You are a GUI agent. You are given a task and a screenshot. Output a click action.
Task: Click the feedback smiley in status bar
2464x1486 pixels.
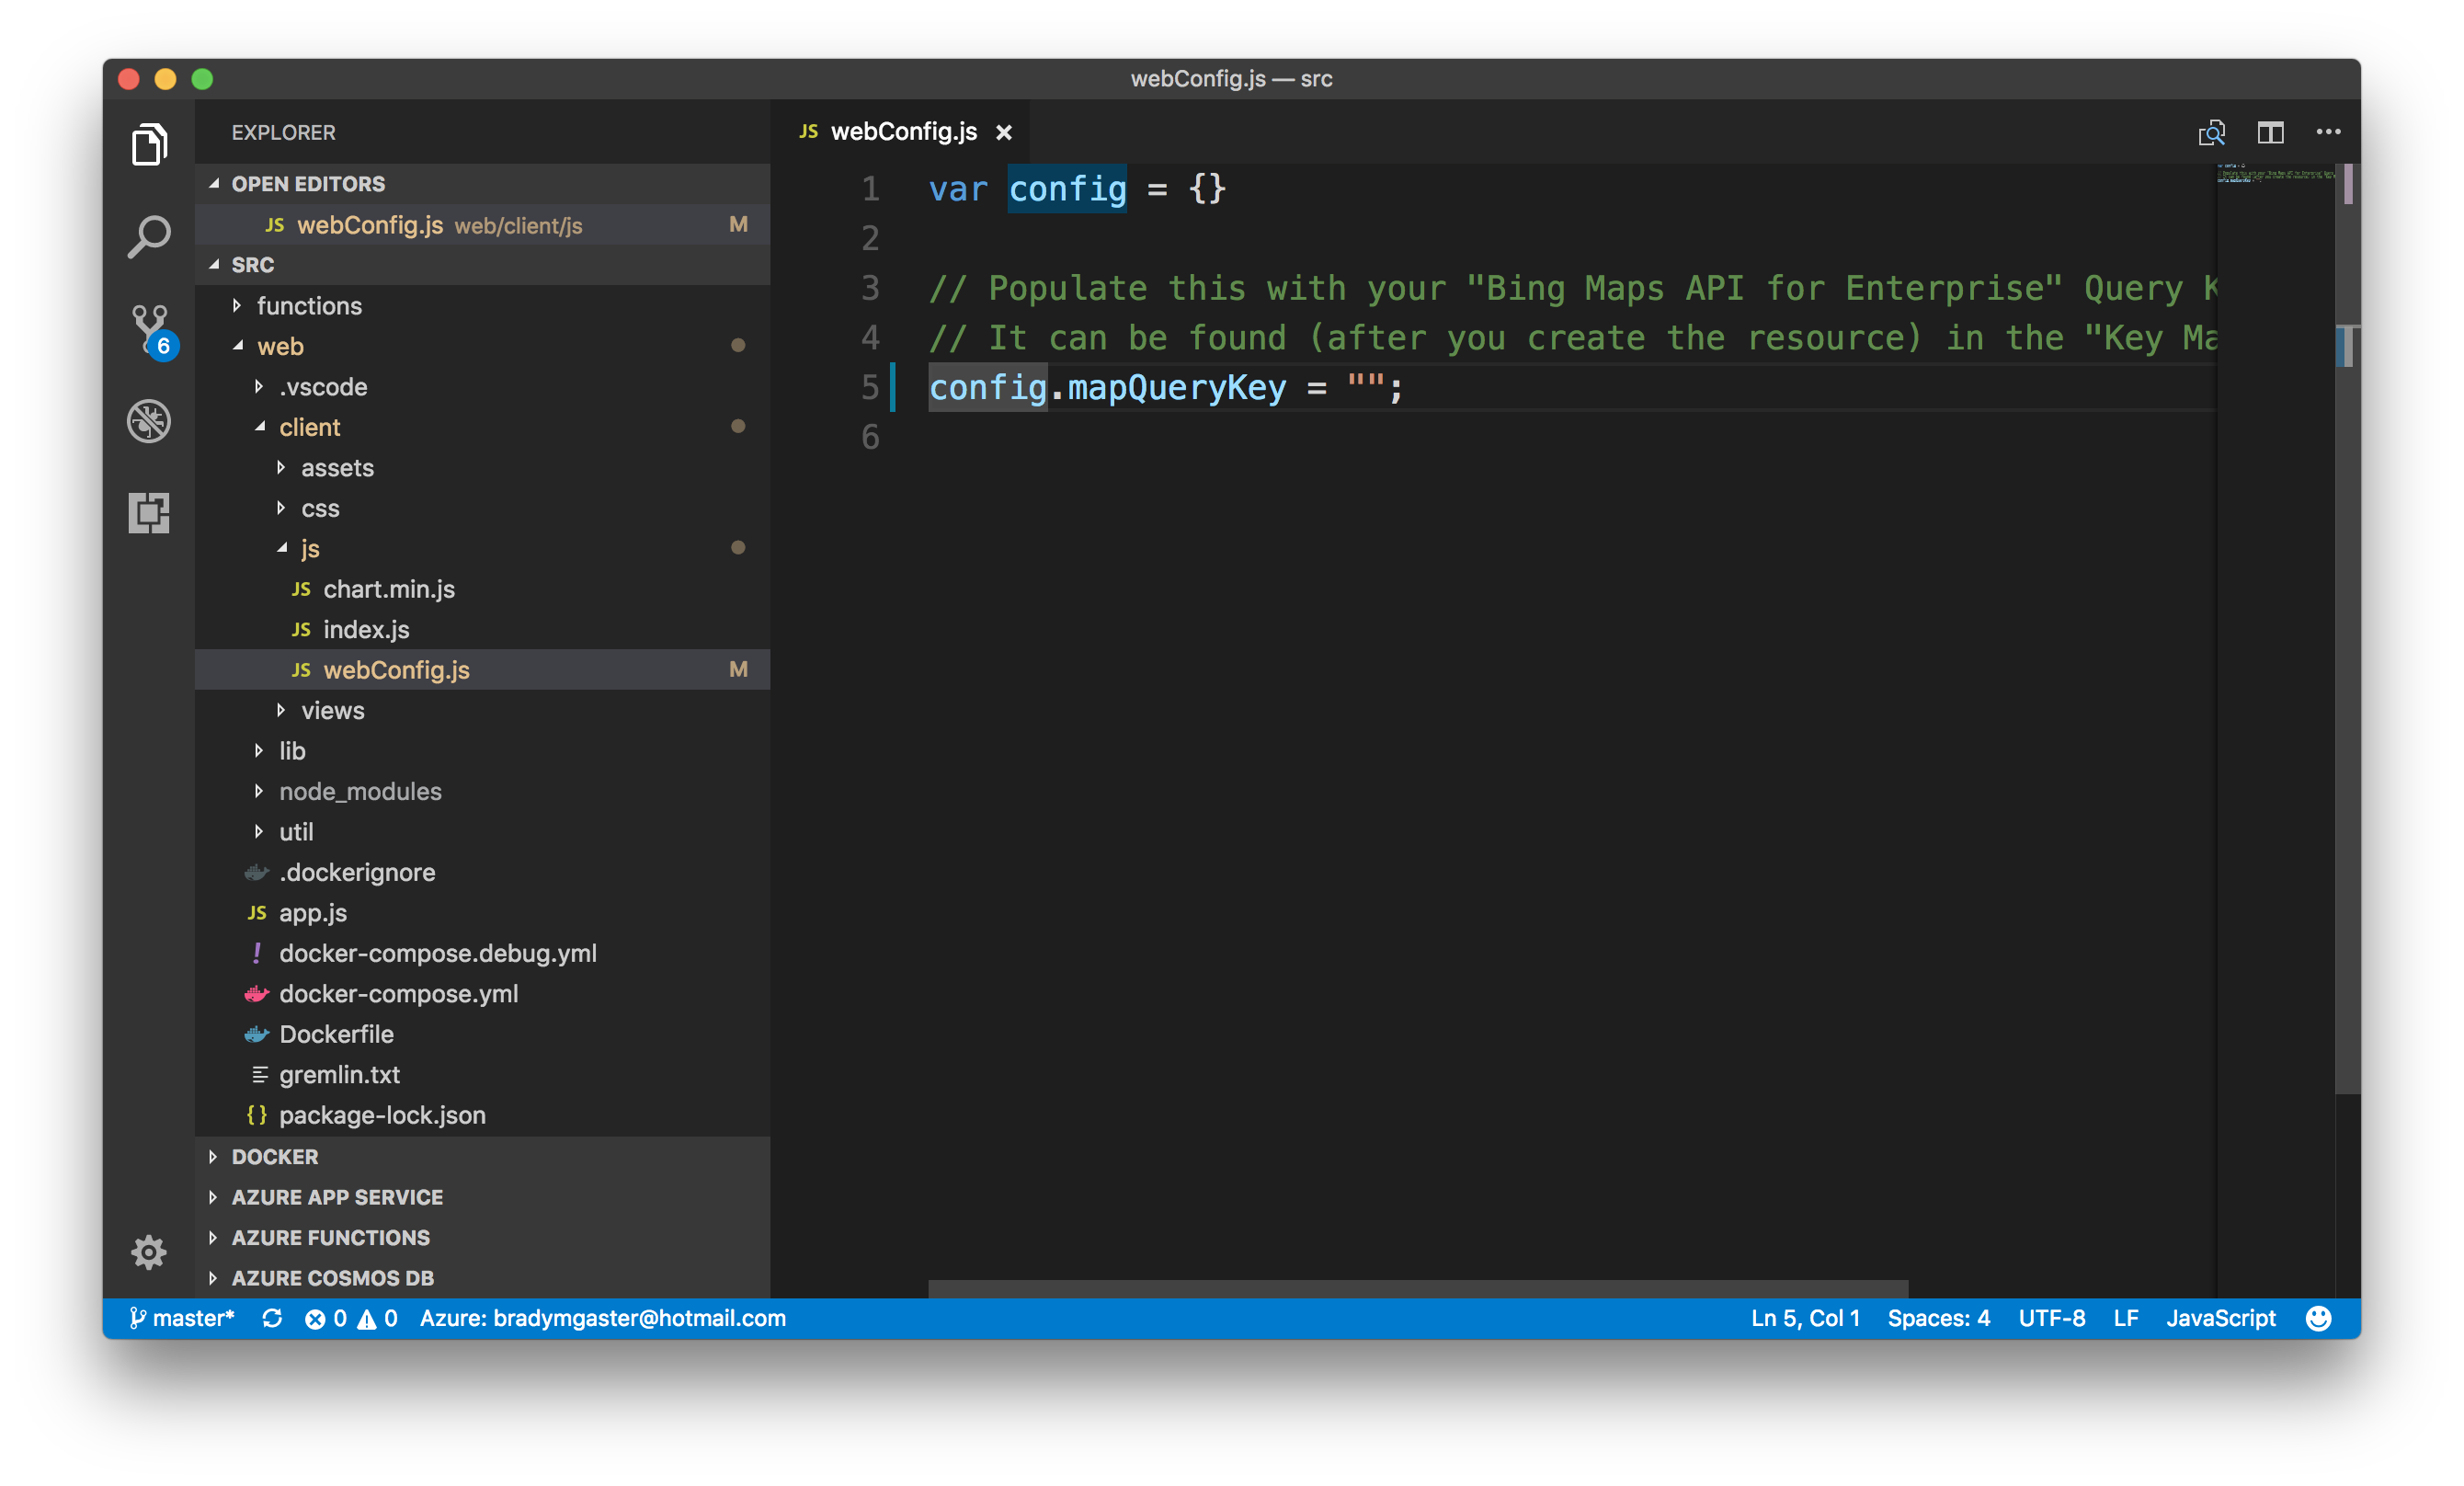pos(2318,1318)
